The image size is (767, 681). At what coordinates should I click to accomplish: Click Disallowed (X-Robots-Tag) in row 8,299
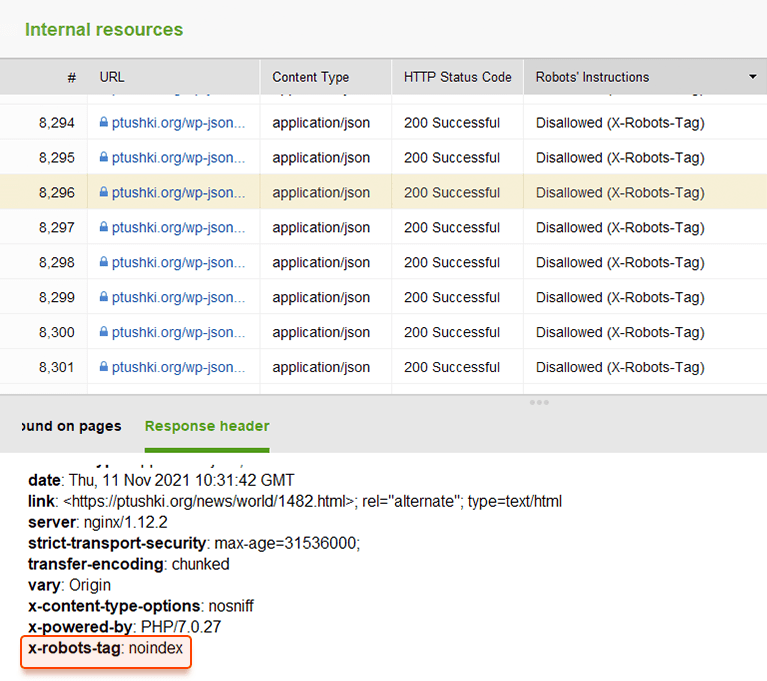(620, 297)
